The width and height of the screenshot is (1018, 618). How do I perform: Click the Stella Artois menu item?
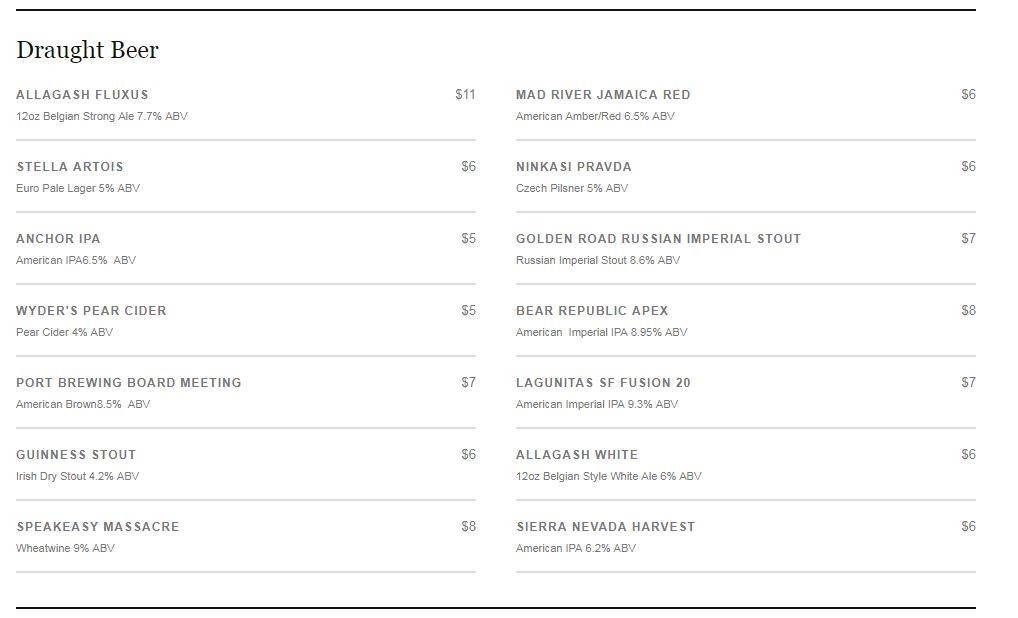click(70, 167)
